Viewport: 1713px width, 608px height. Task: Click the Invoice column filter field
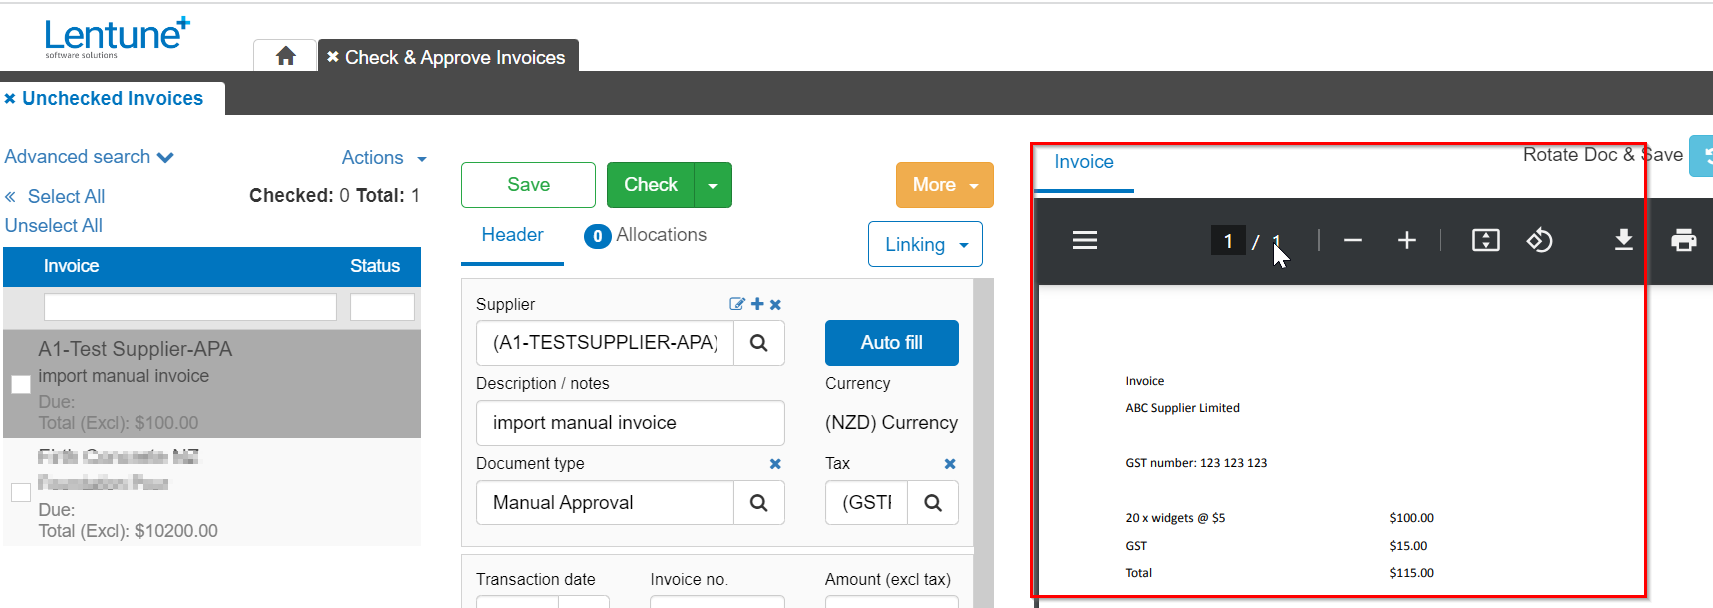190,307
